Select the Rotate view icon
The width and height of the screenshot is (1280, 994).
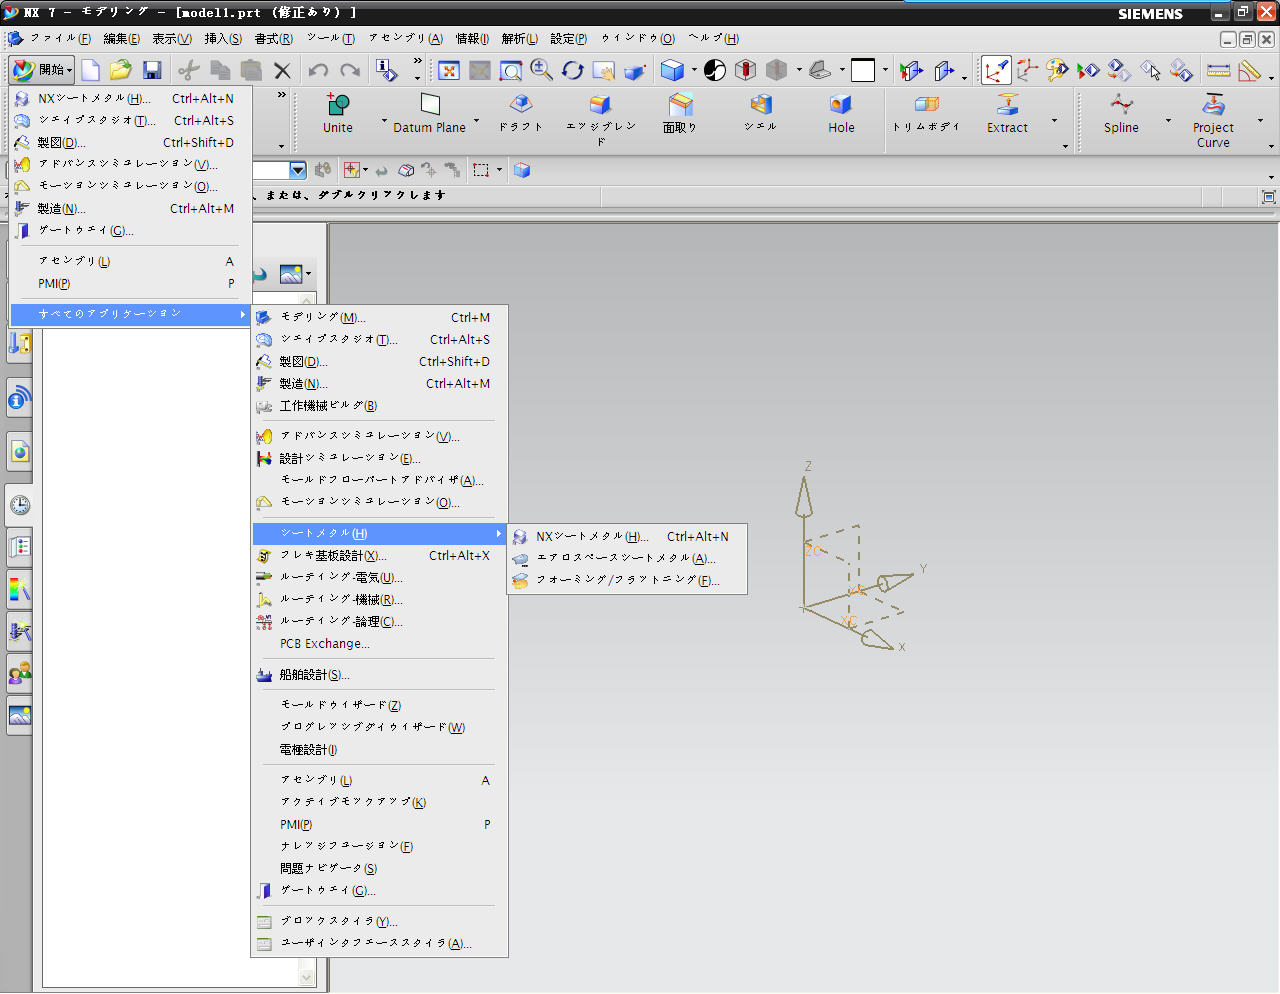click(x=572, y=70)
